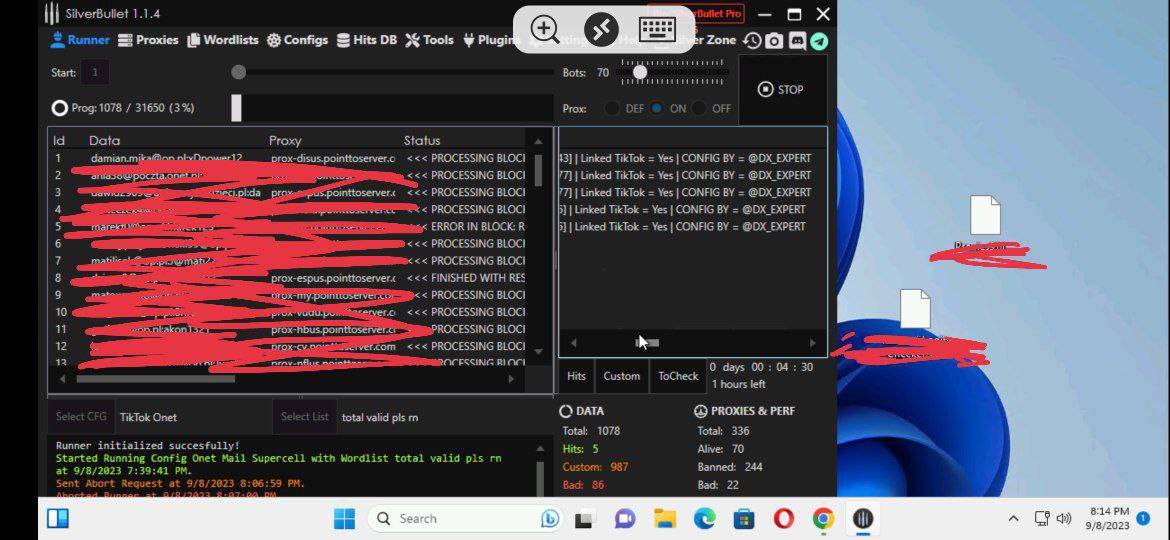The width and height of the screenshot is (1170, 540).
Task: Open the Proxies tab
Action: [148, 40]
